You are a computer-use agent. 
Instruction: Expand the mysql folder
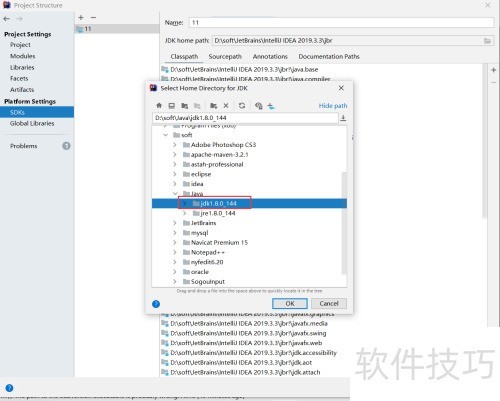pyautogui.click(x=175, y=233)
